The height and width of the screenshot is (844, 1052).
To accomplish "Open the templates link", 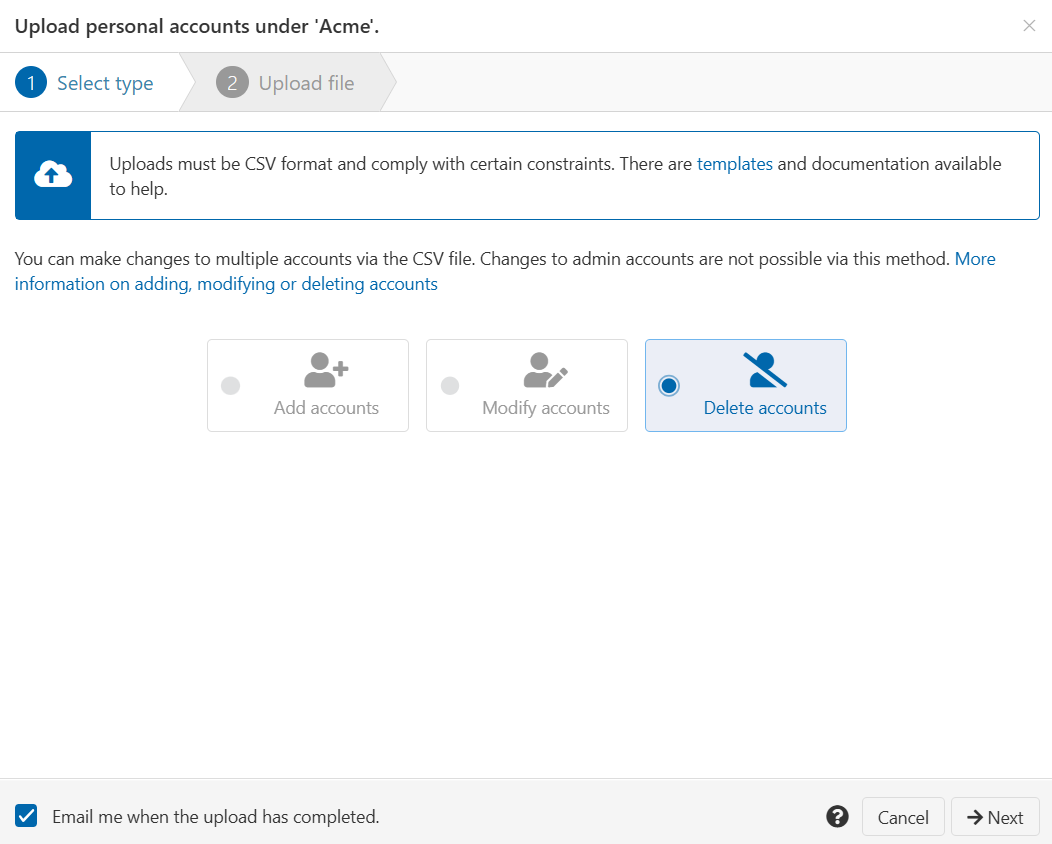I will (734, 163).
